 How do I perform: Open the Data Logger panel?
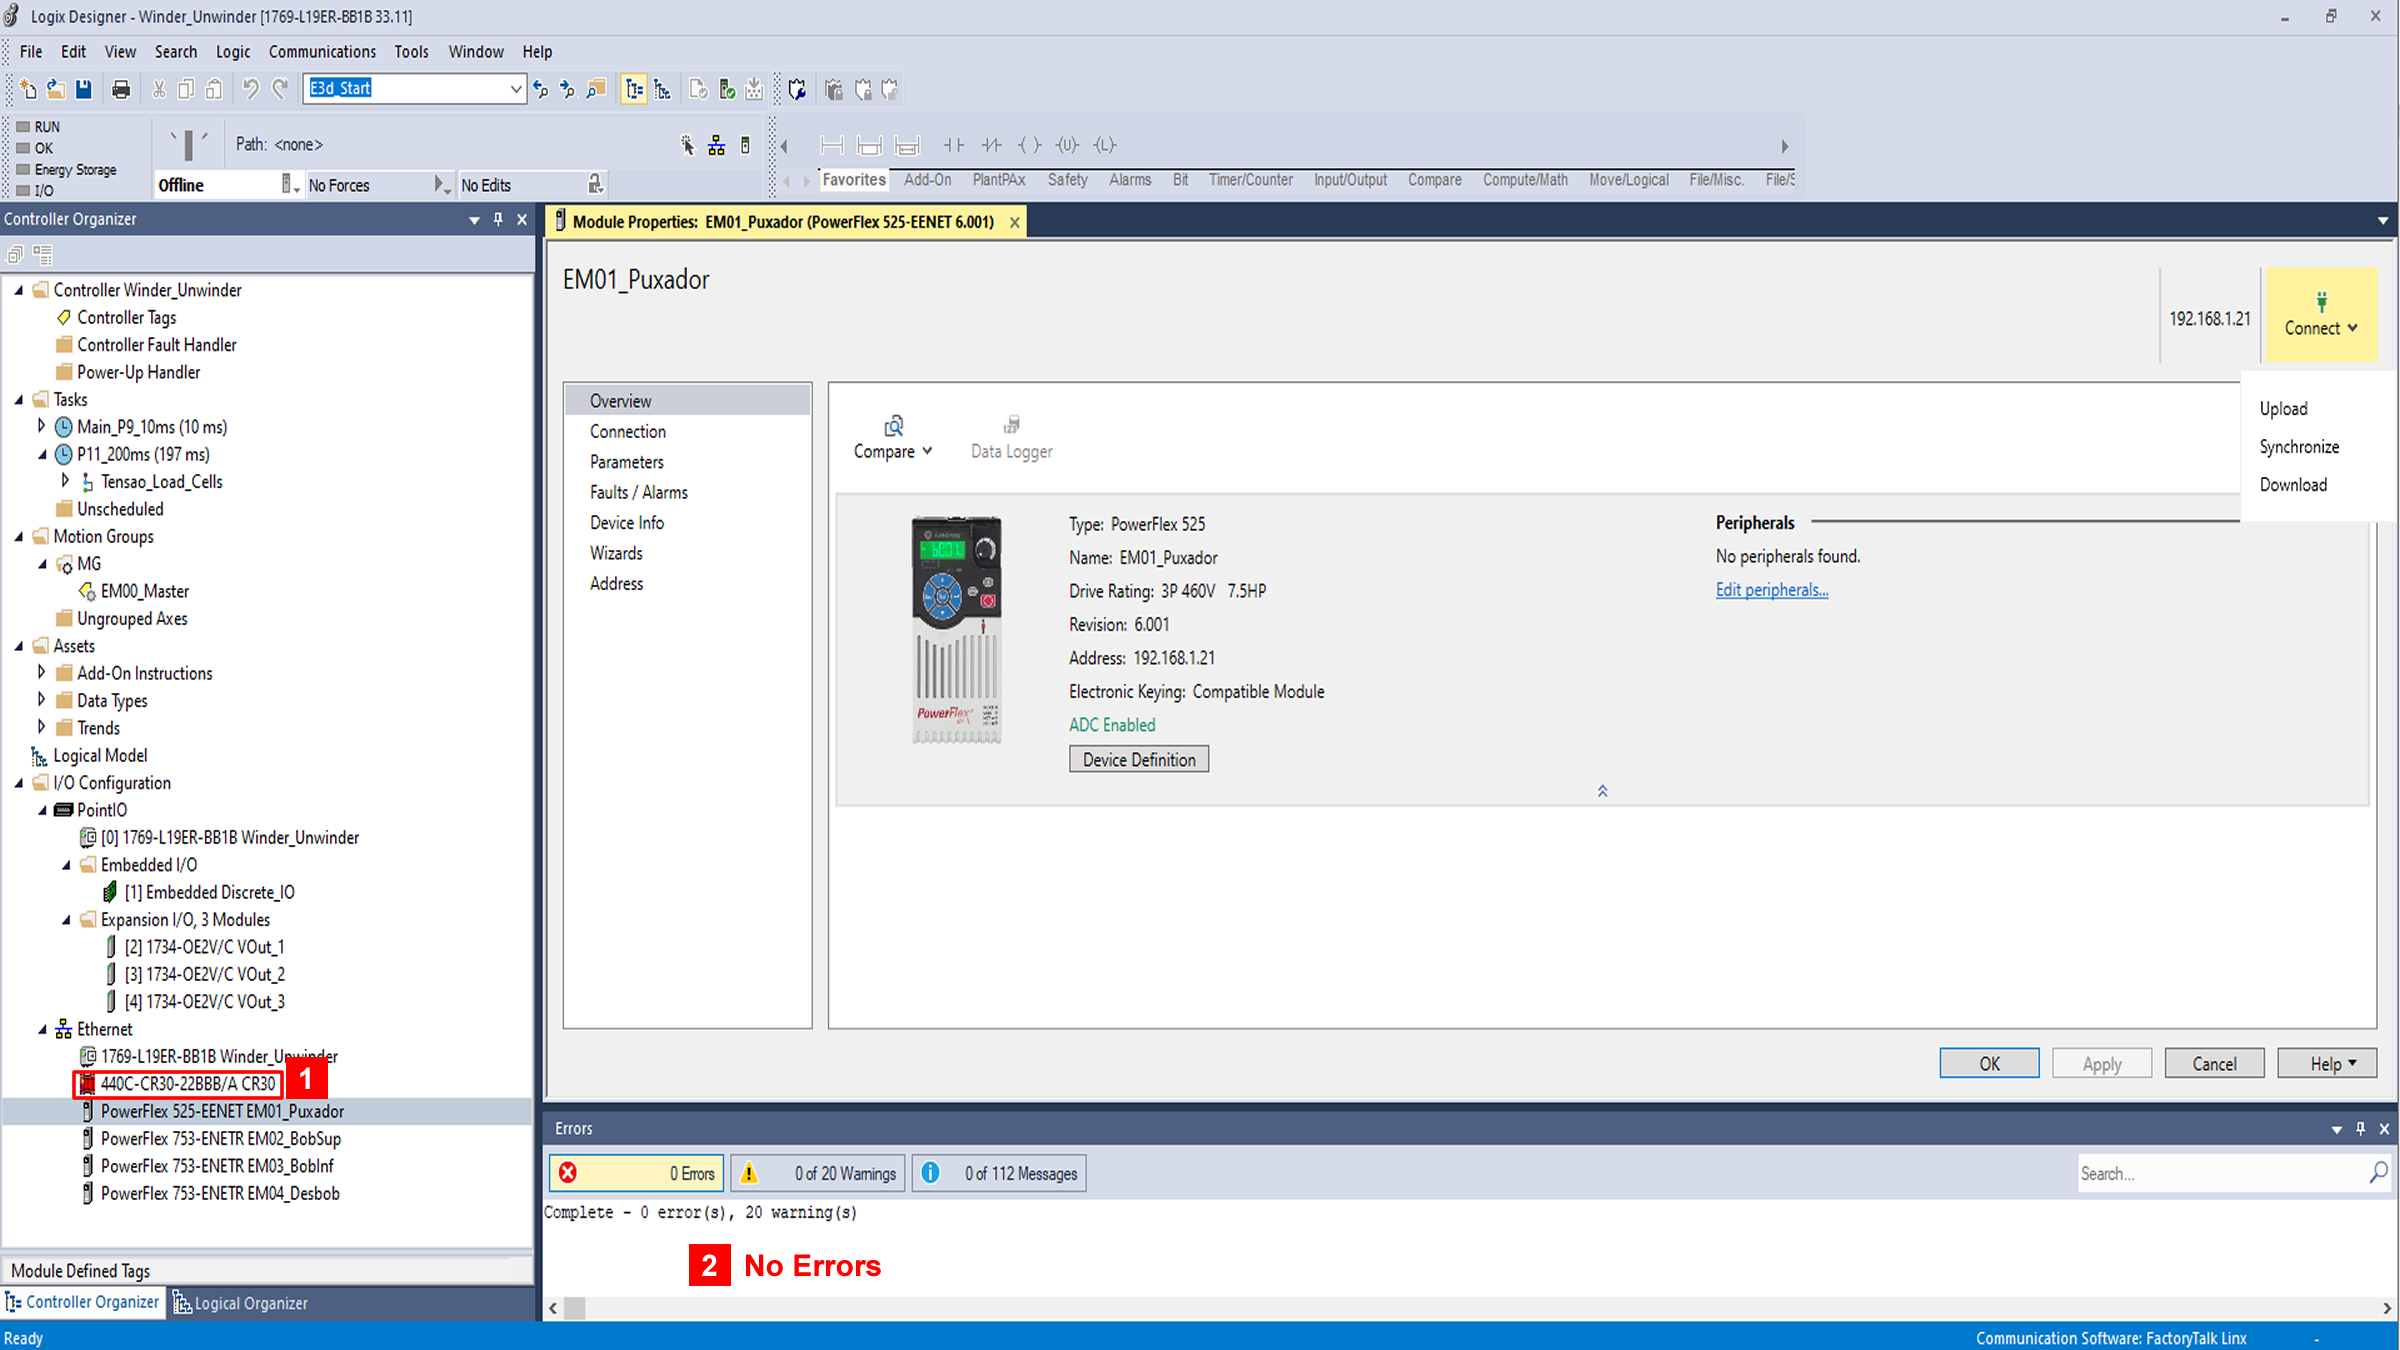point(1012,437)
